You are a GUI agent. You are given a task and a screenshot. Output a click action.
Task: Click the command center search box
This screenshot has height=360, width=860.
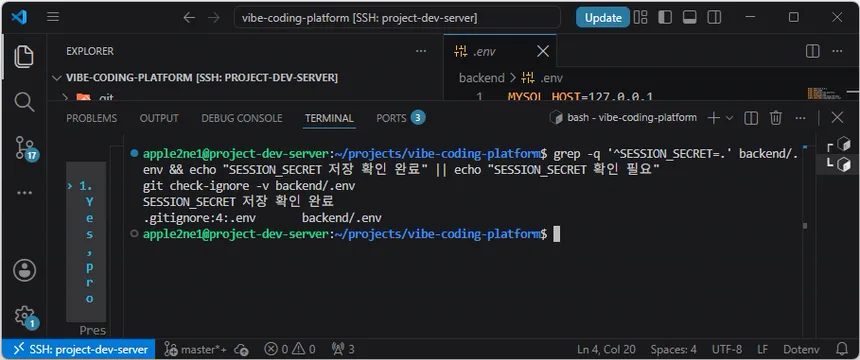coord(397,18)
